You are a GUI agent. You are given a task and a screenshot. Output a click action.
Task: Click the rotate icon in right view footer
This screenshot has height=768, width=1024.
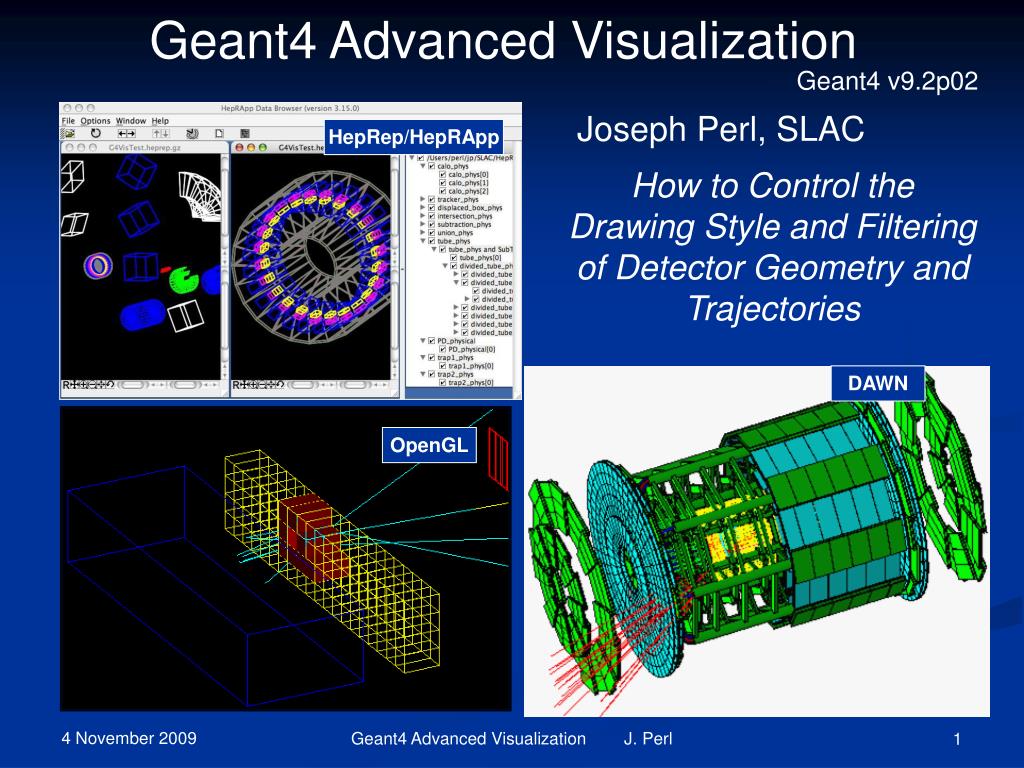coord(280,385)
